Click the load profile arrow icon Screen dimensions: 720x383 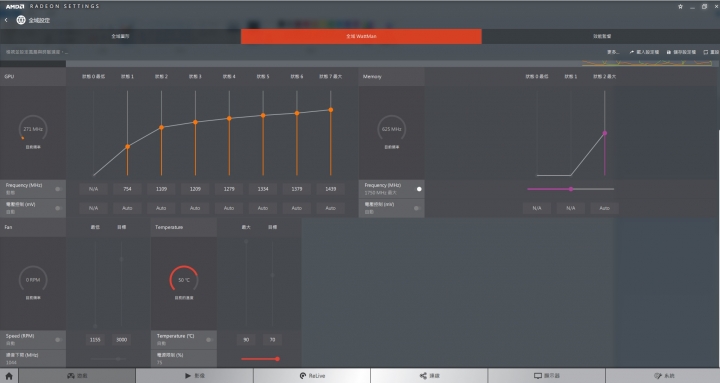click(632, 52)
